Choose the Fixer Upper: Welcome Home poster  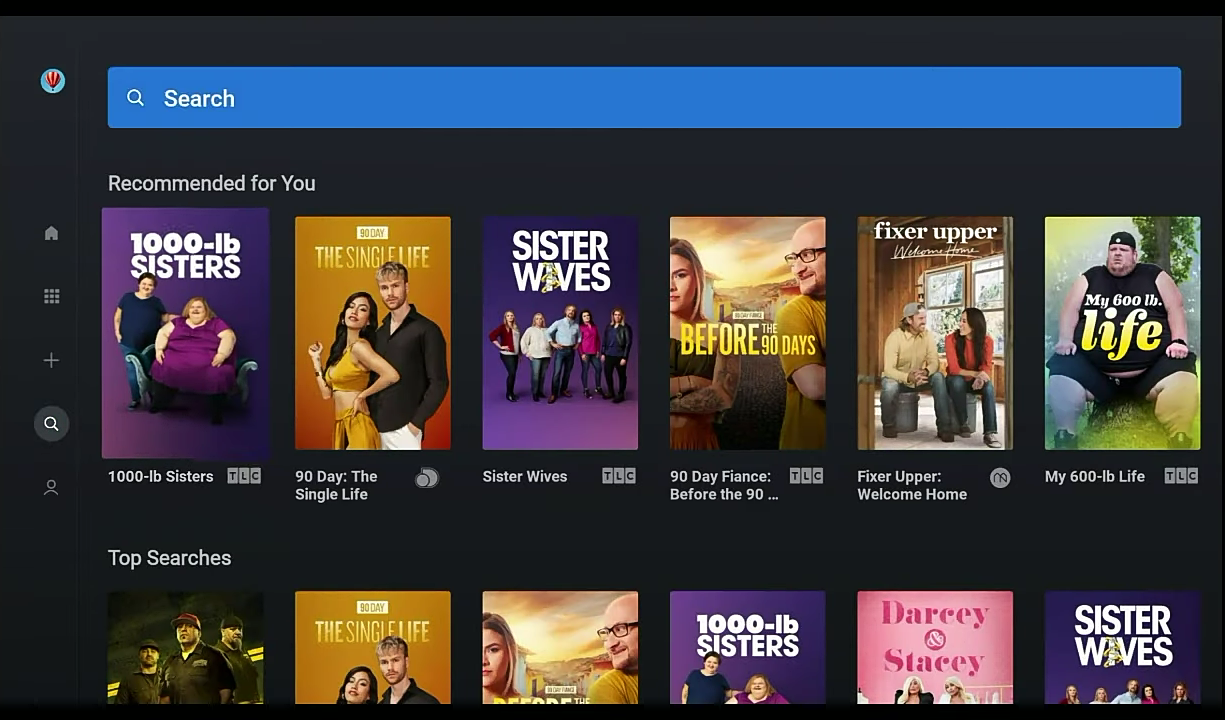pos(935,333)
